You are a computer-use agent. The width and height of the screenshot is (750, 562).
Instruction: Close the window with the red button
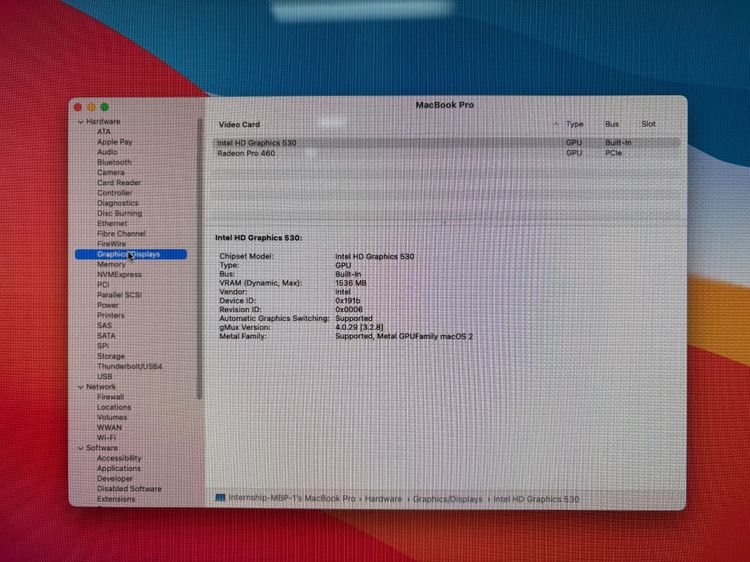pos(78,107)
